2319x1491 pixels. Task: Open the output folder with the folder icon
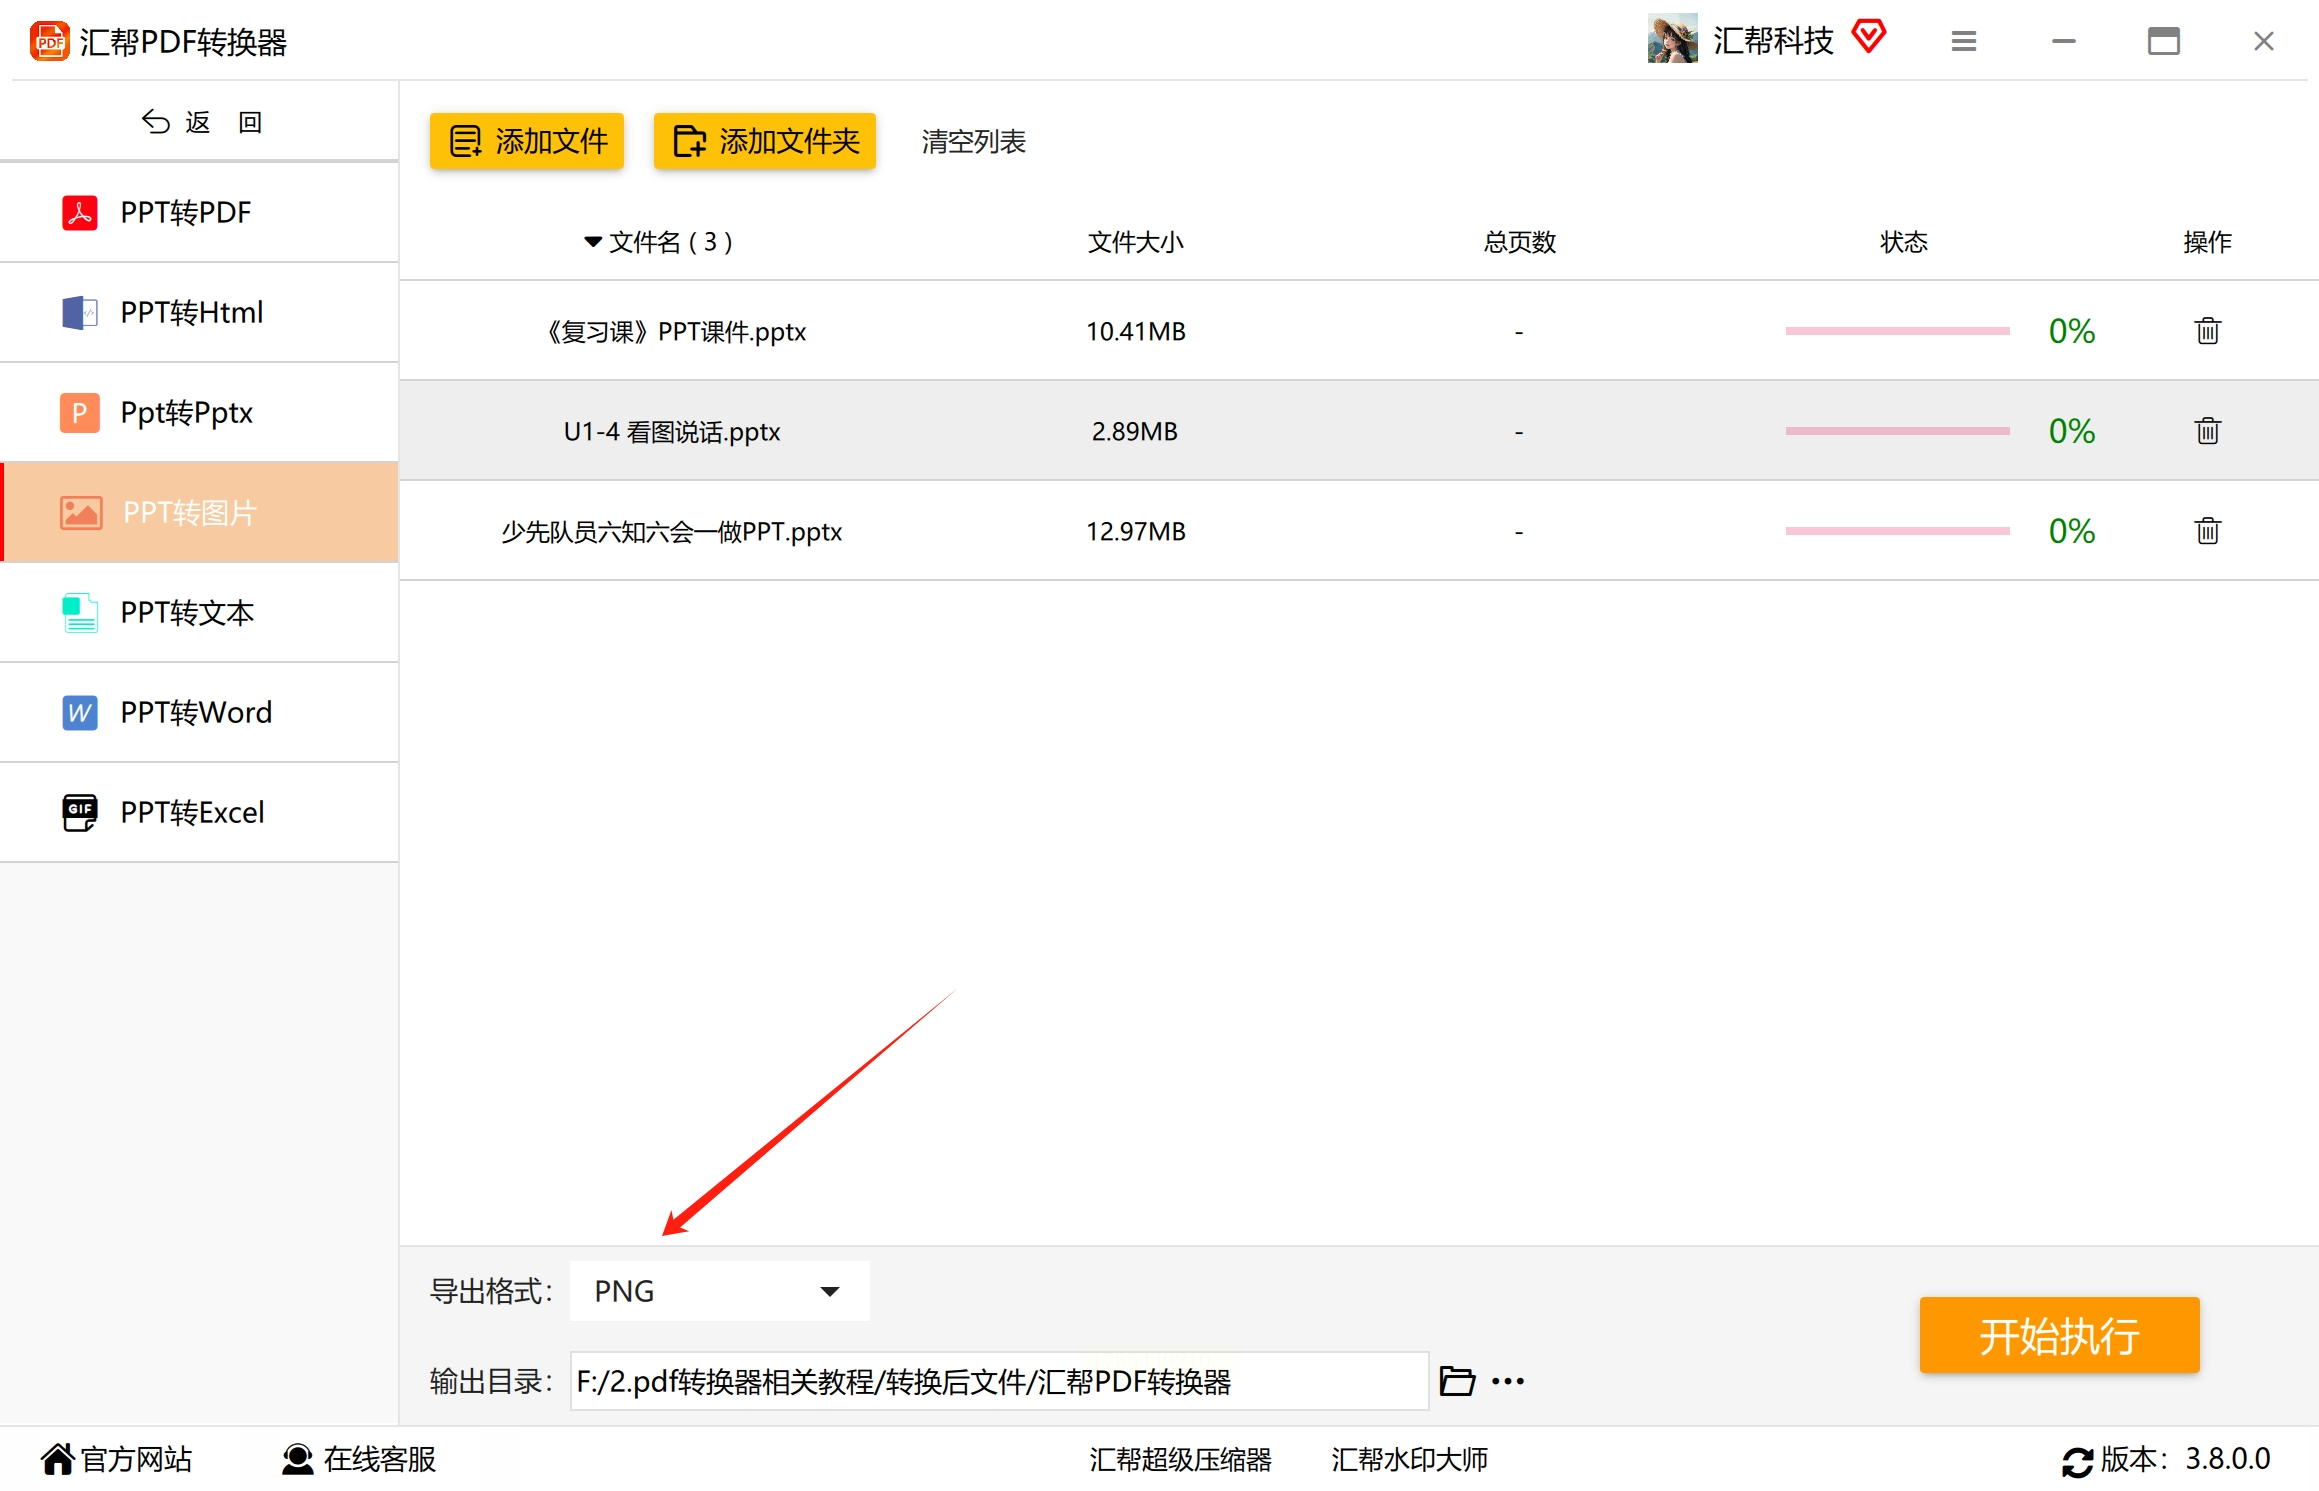[x=1457, y=1381]
